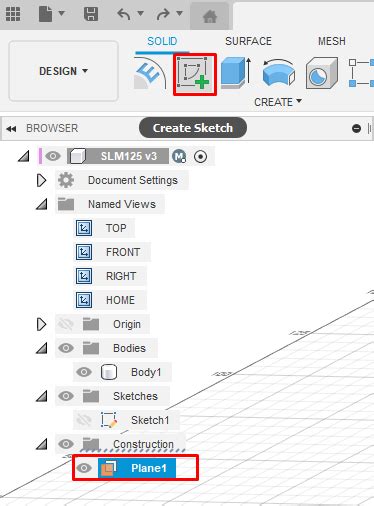Click the HOME named view icon

pyautogui.click(x=84, y=300)
